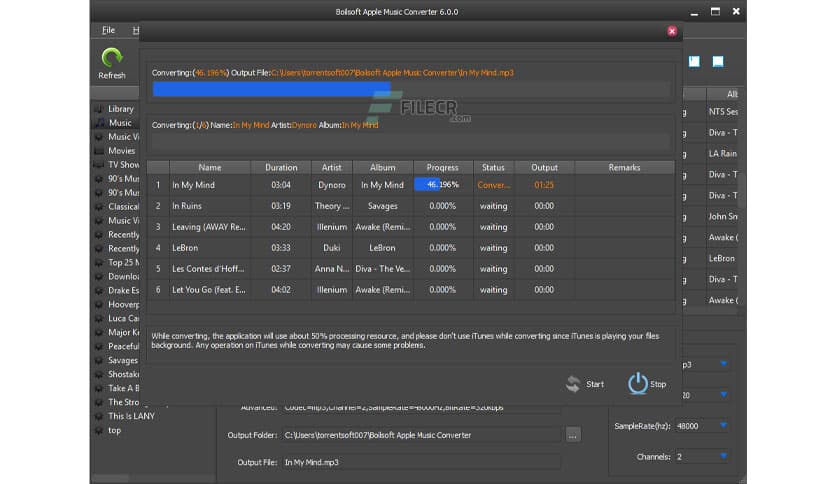
Task: Open Savages playlist in the sidebar
Action: click(x=123, y=360)
